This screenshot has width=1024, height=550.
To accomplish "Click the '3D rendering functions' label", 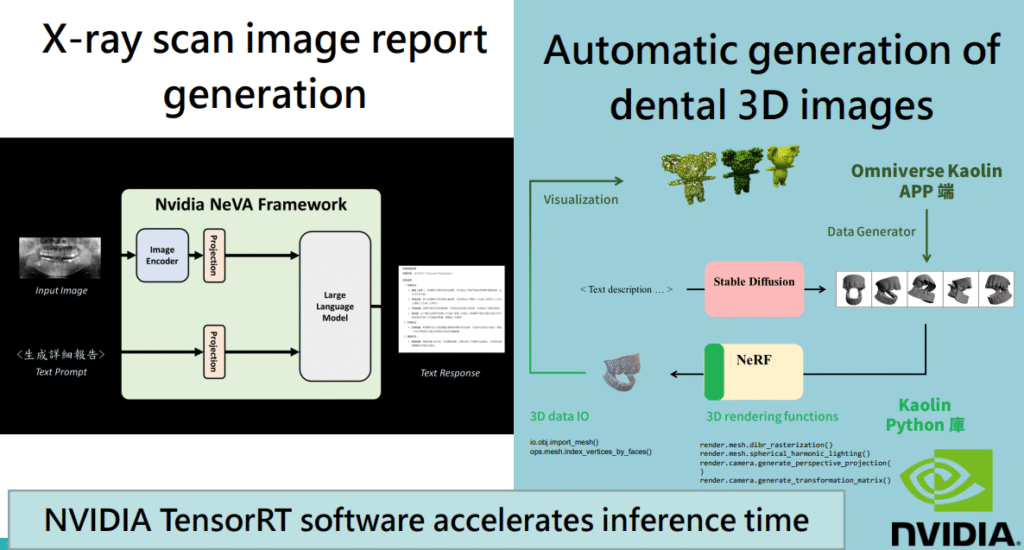I will click(x=772, y=417).
